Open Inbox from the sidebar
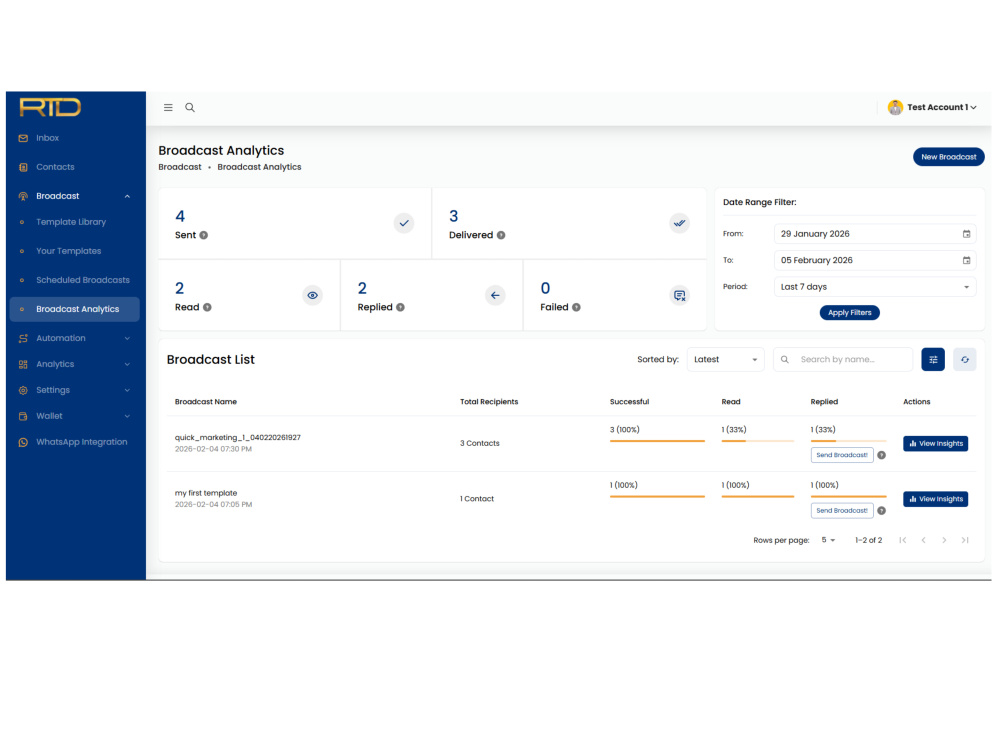Image resolution: width=1000 pixels, height=750 pixels. (74, 138)
